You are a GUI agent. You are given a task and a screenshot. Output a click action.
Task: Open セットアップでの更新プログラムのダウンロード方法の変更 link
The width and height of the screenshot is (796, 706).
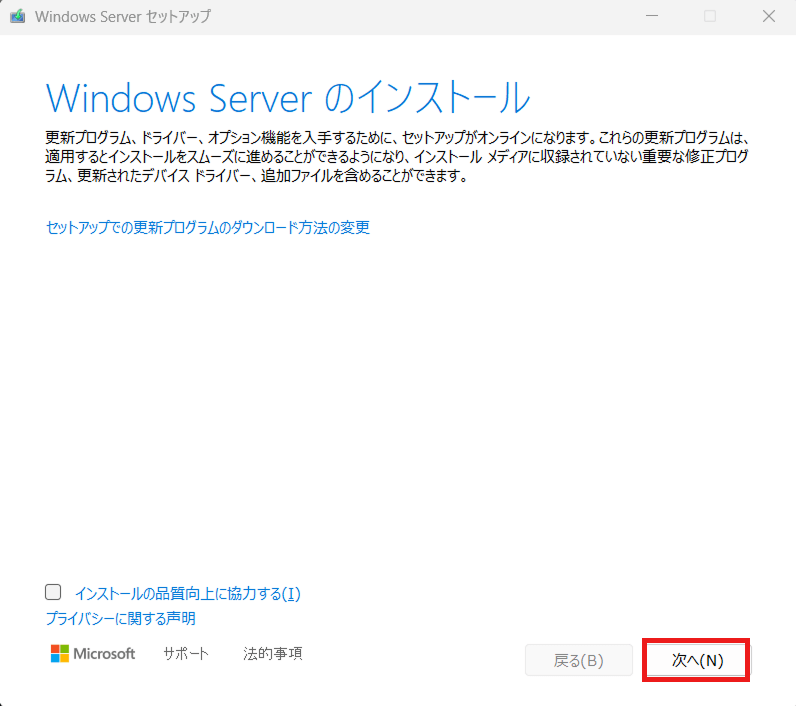click(208, 227)
